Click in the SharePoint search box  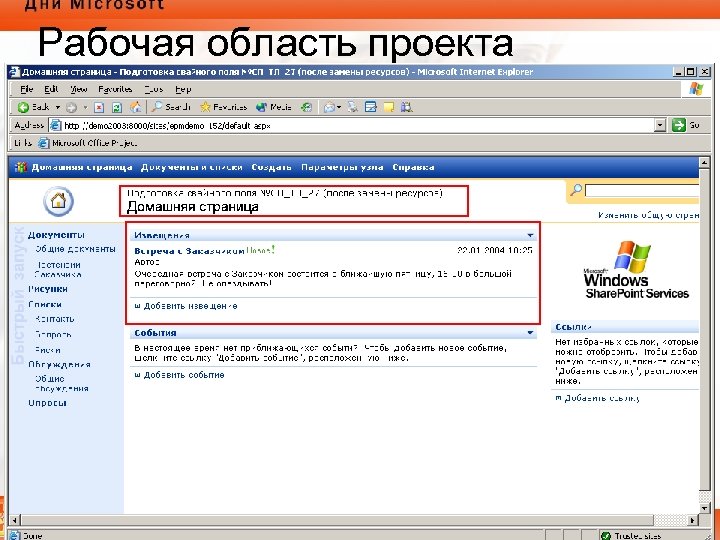[x=642, y=191]
